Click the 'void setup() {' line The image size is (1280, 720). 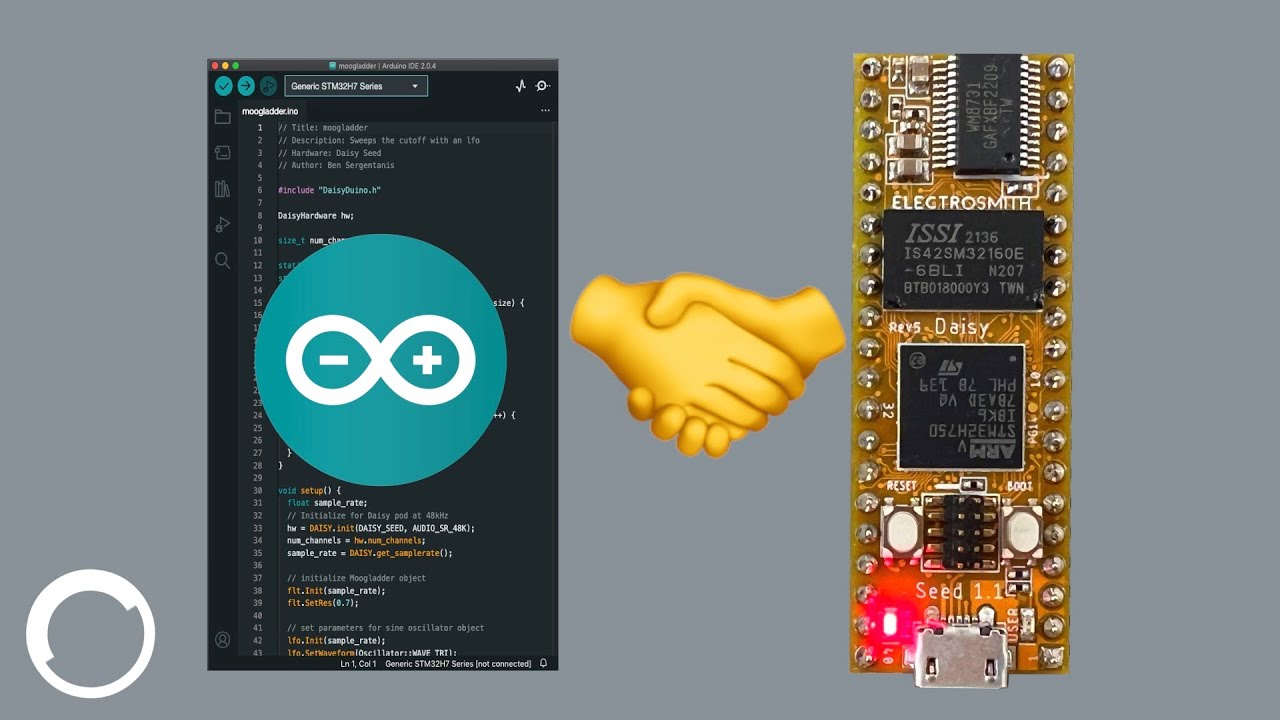310,491
